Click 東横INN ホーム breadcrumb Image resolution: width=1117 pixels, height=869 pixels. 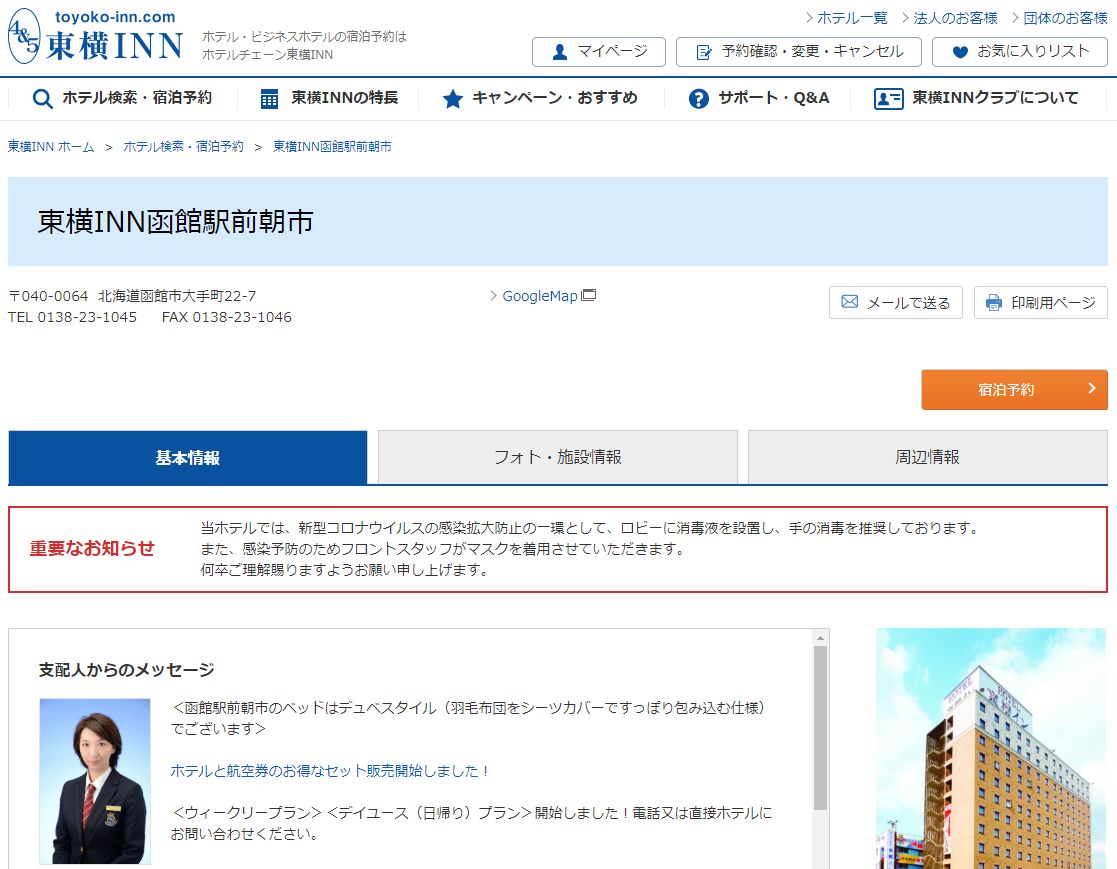(x=51, y=147)
